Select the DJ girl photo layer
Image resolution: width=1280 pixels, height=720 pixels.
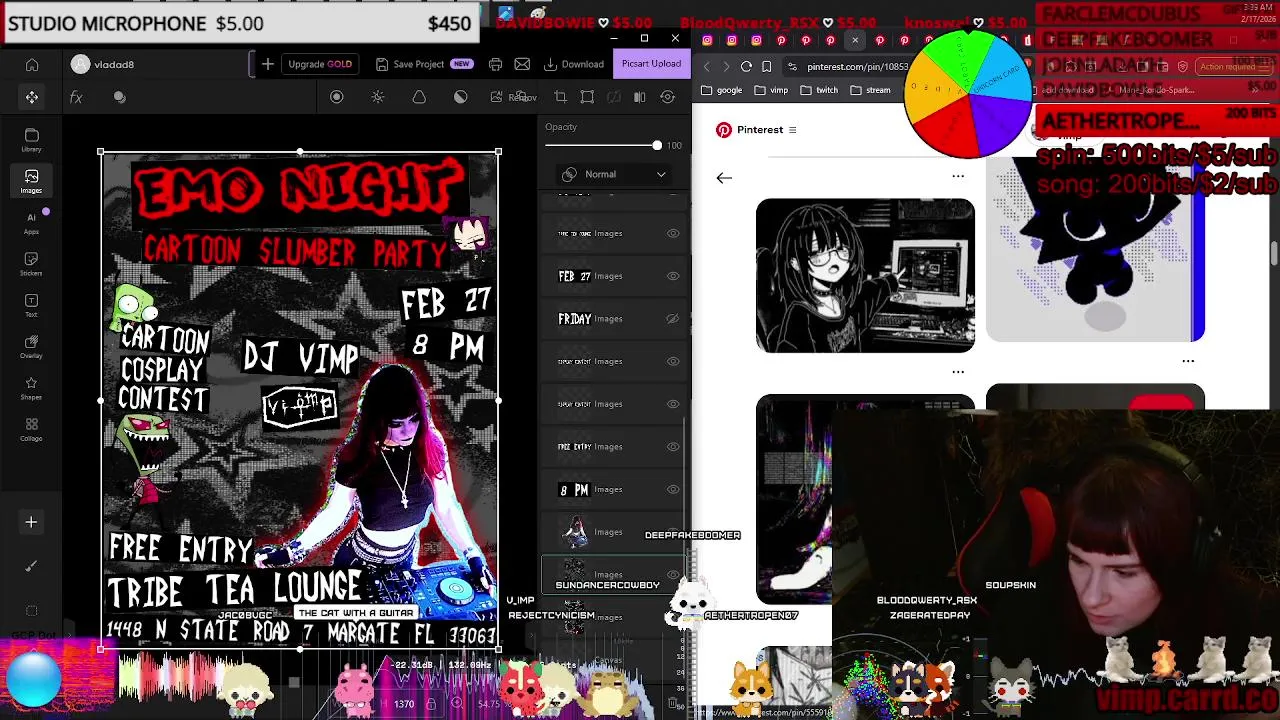pyautogui.click(x=614, y=532)
